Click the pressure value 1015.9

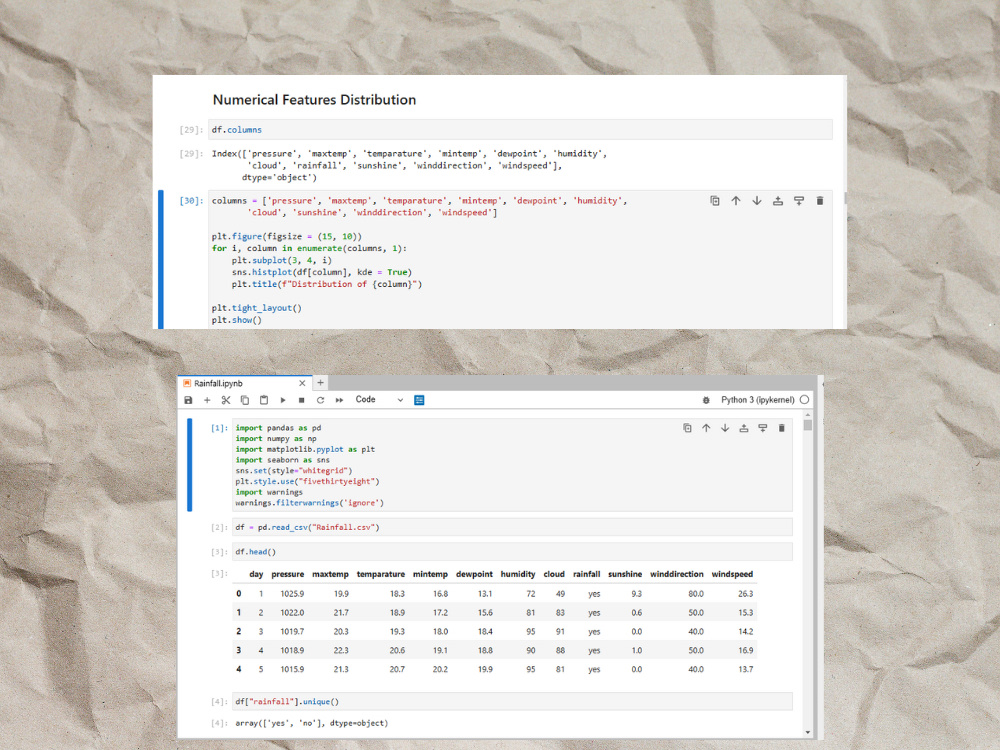pyautogui.click(x=292, y=670)
